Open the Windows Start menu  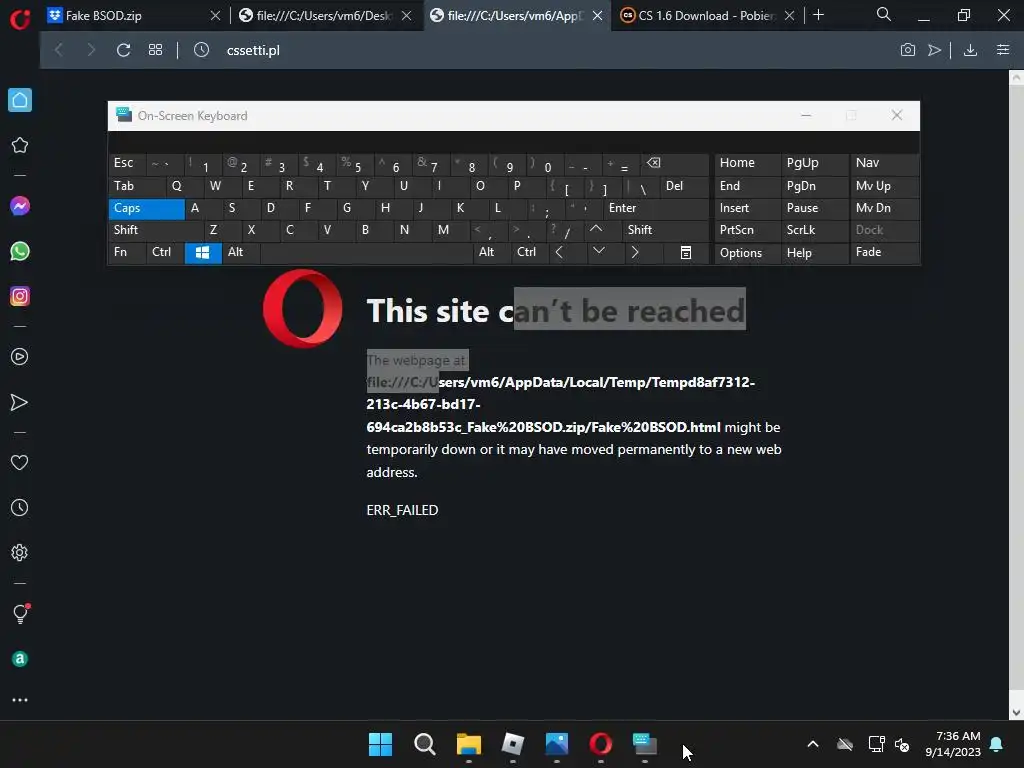click(x=380, y=744)
